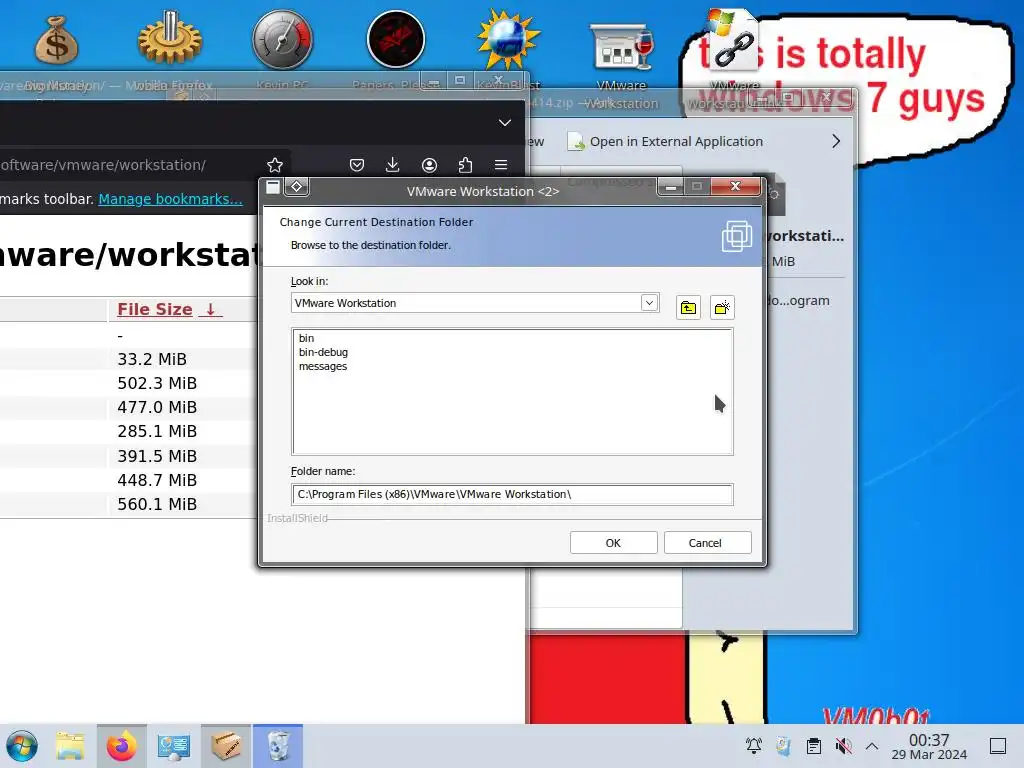Open Firefox hamburger menu

(x=501, y=165)
